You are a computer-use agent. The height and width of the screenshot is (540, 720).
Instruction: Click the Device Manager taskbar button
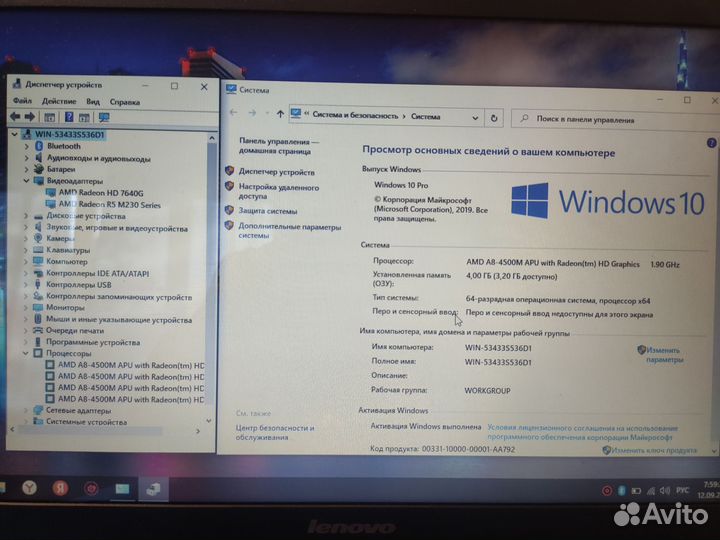tap(153, 489)
